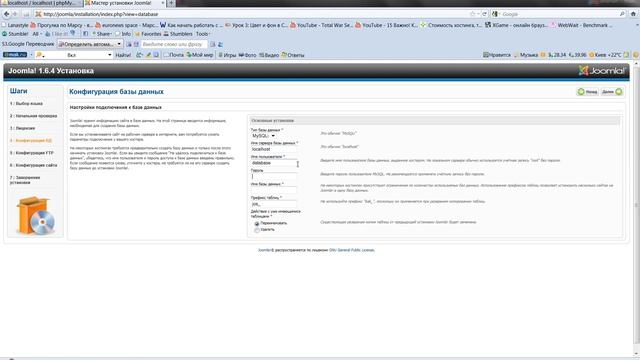The height and width of the screenshot is (360, 640).
Task: Open the Tools menu in StumbleUpon toolbar
Action: click(203, 34)
